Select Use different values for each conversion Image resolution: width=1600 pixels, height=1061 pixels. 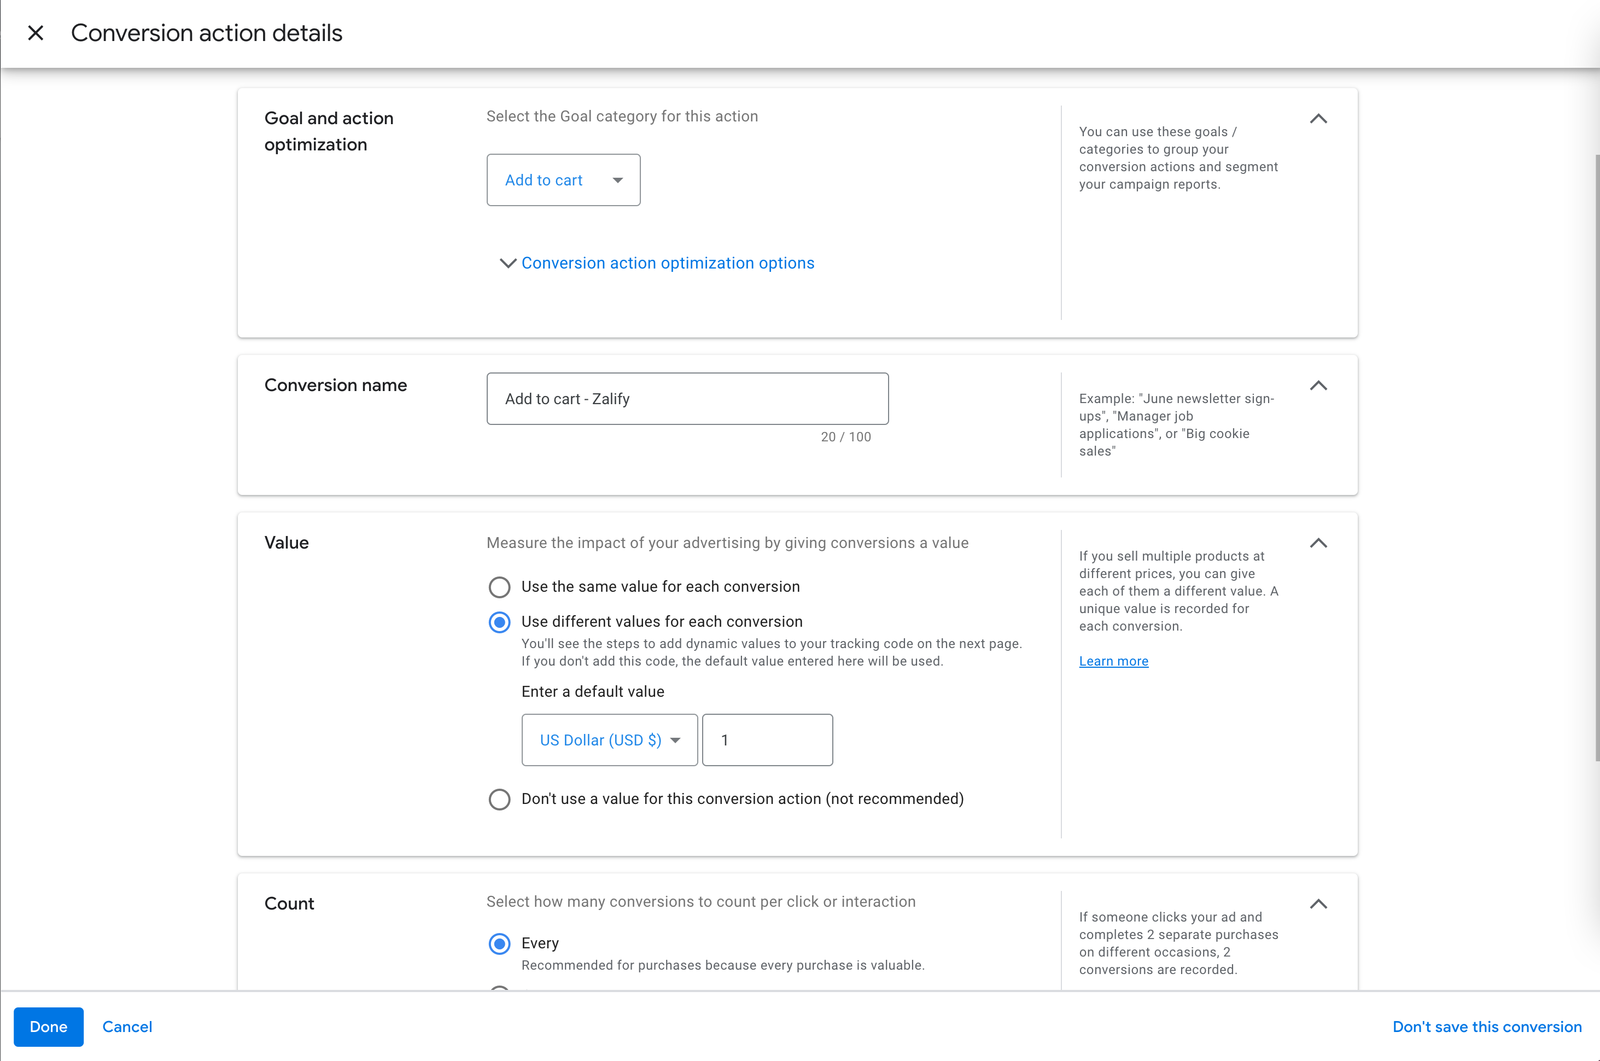point(499,622)
